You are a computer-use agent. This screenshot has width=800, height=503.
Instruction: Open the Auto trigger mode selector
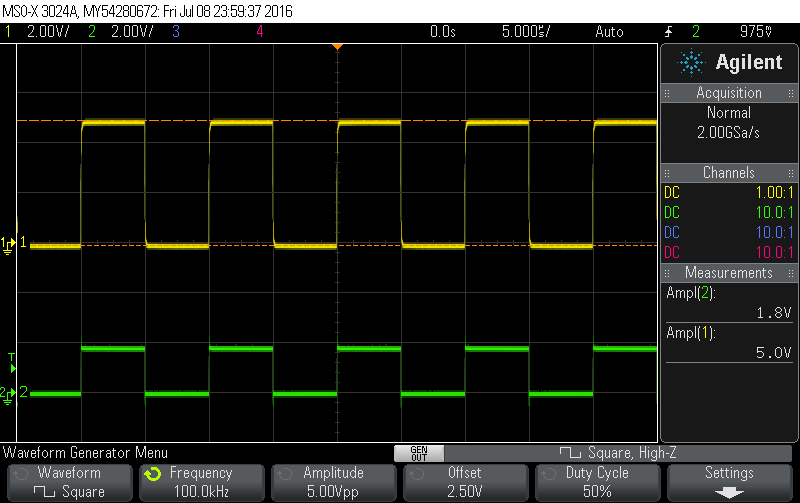point(608,31)
